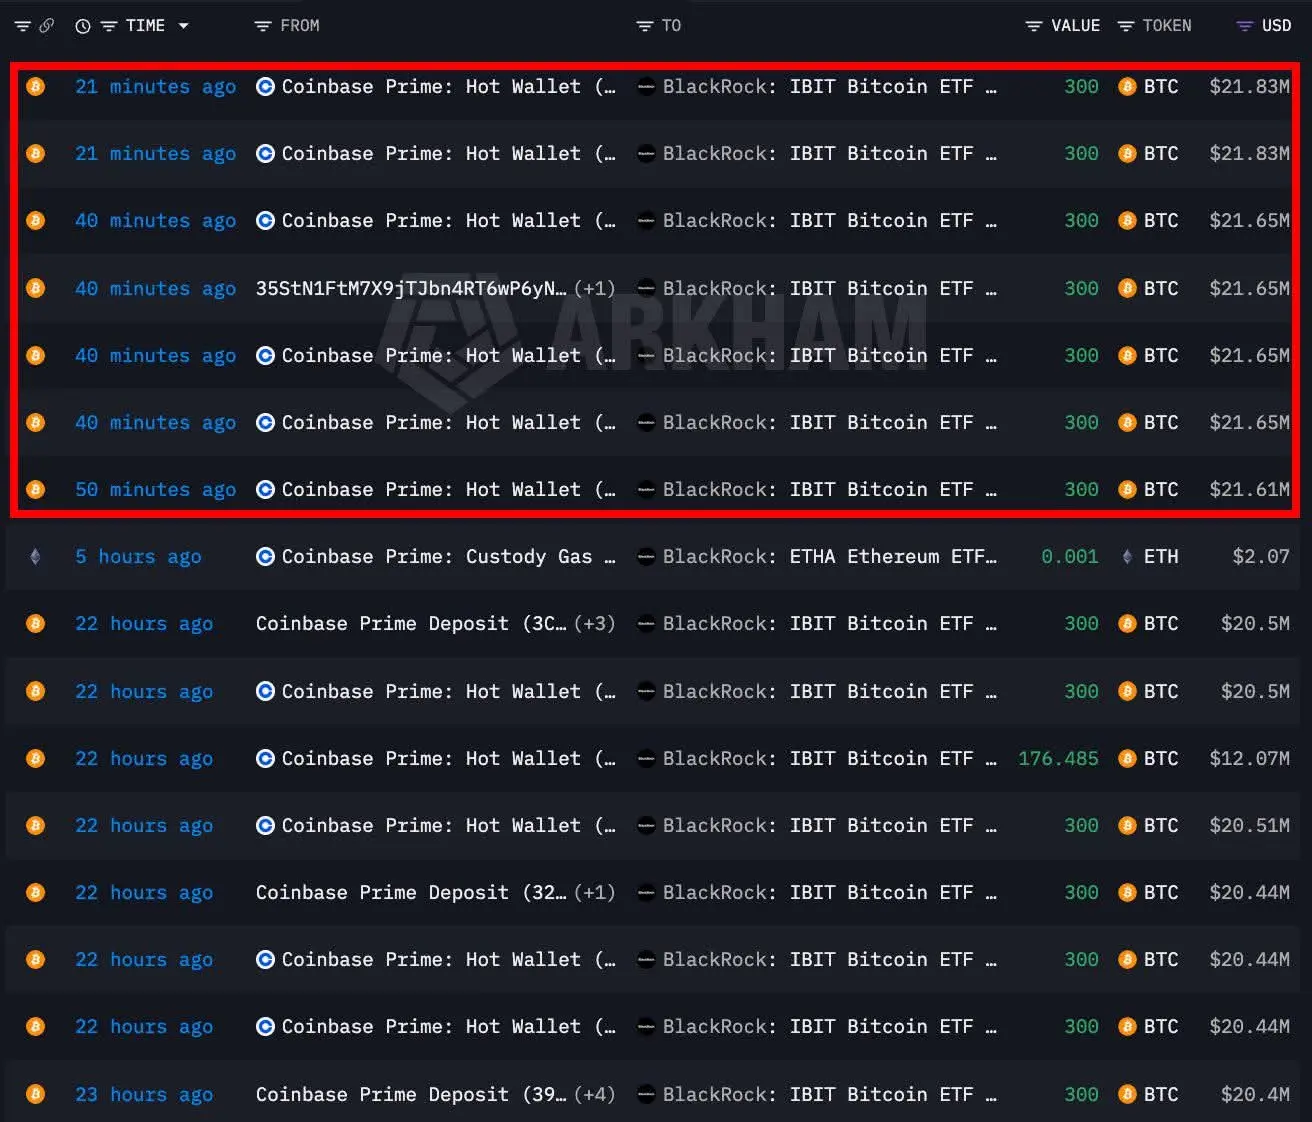Click the ETH token icon beside the ETH label

[1127, 557]
